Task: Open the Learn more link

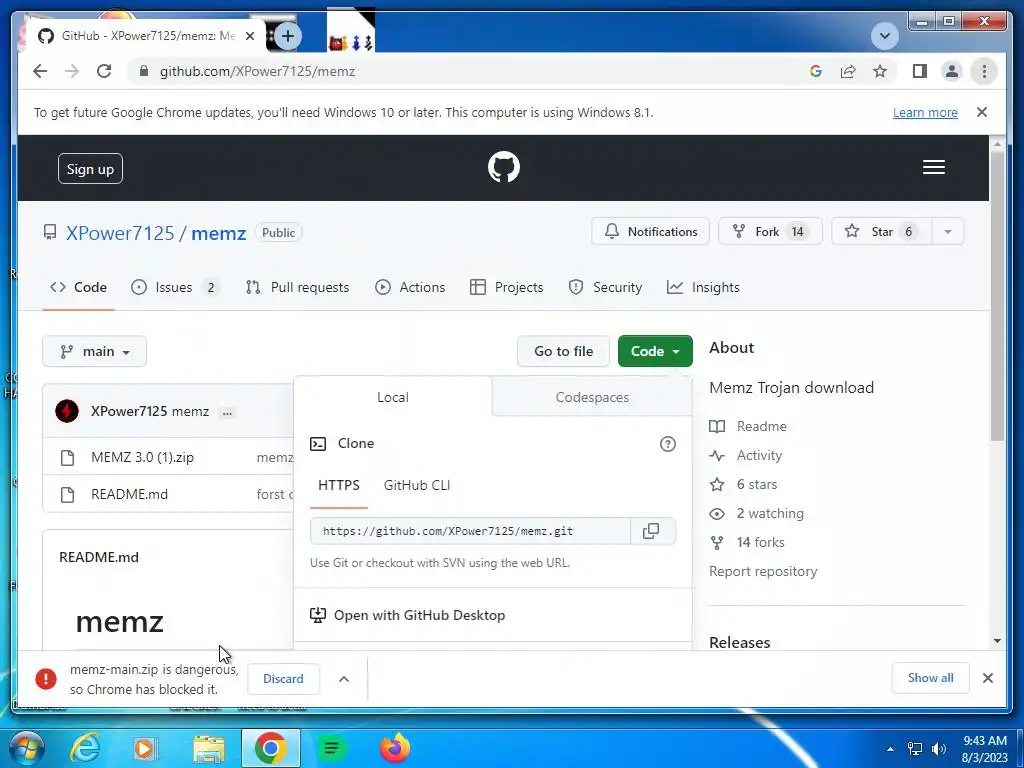Action: click(925, 112)
